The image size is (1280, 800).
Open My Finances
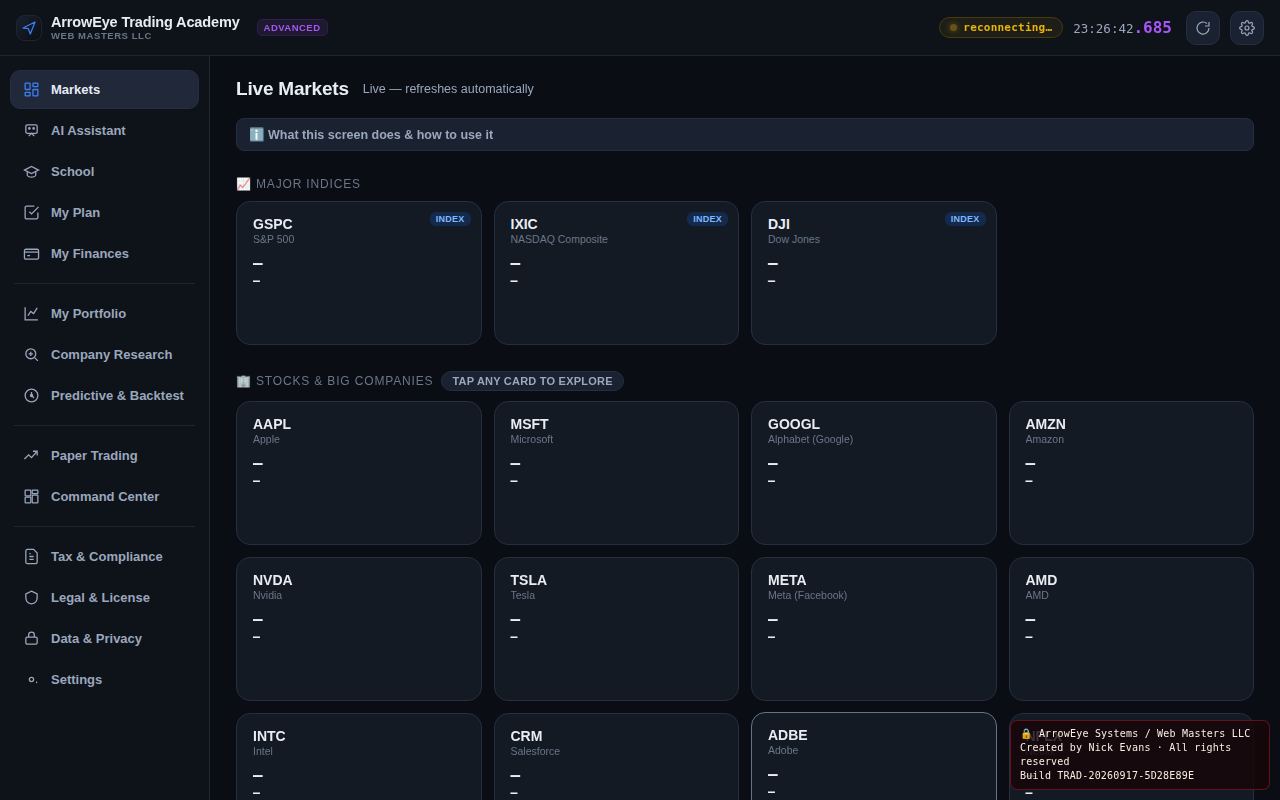tap(104, 254)
